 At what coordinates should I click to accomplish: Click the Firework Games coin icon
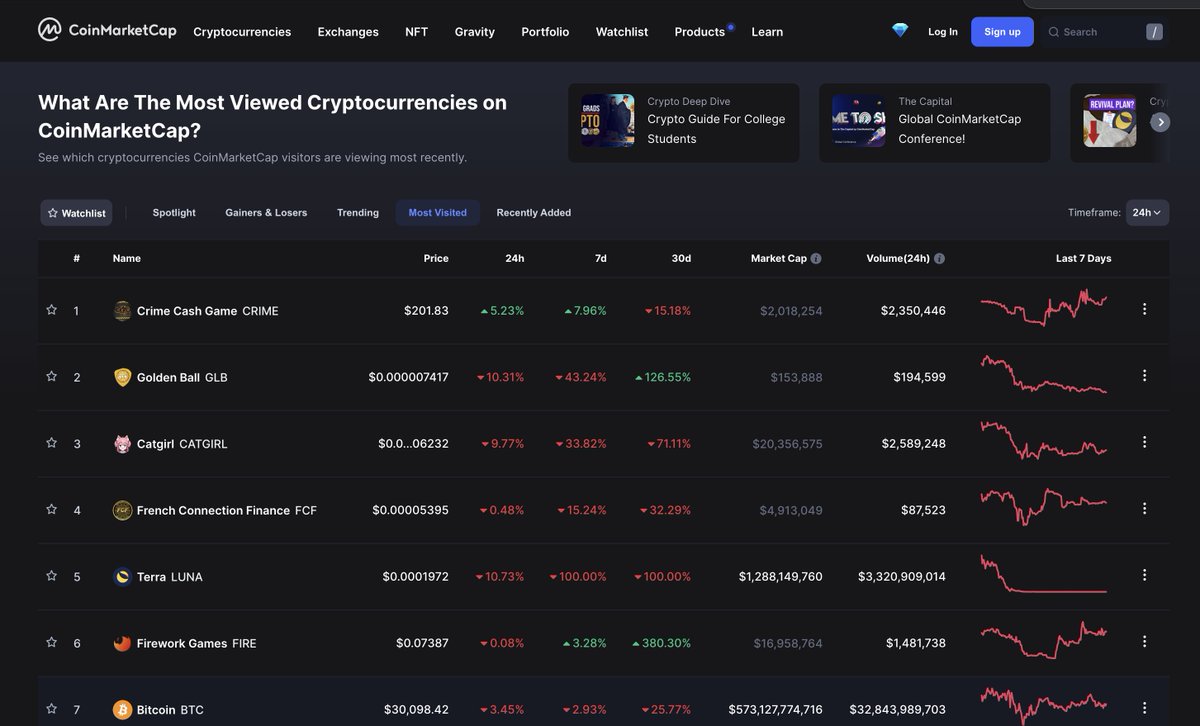(122, 643)
